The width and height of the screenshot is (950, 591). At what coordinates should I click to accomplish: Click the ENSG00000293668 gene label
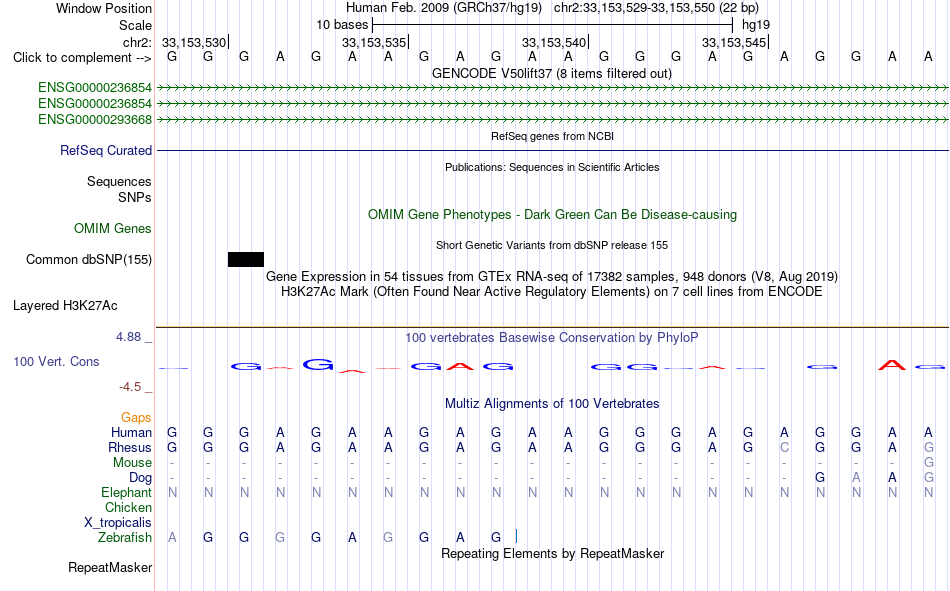point(95,119)
